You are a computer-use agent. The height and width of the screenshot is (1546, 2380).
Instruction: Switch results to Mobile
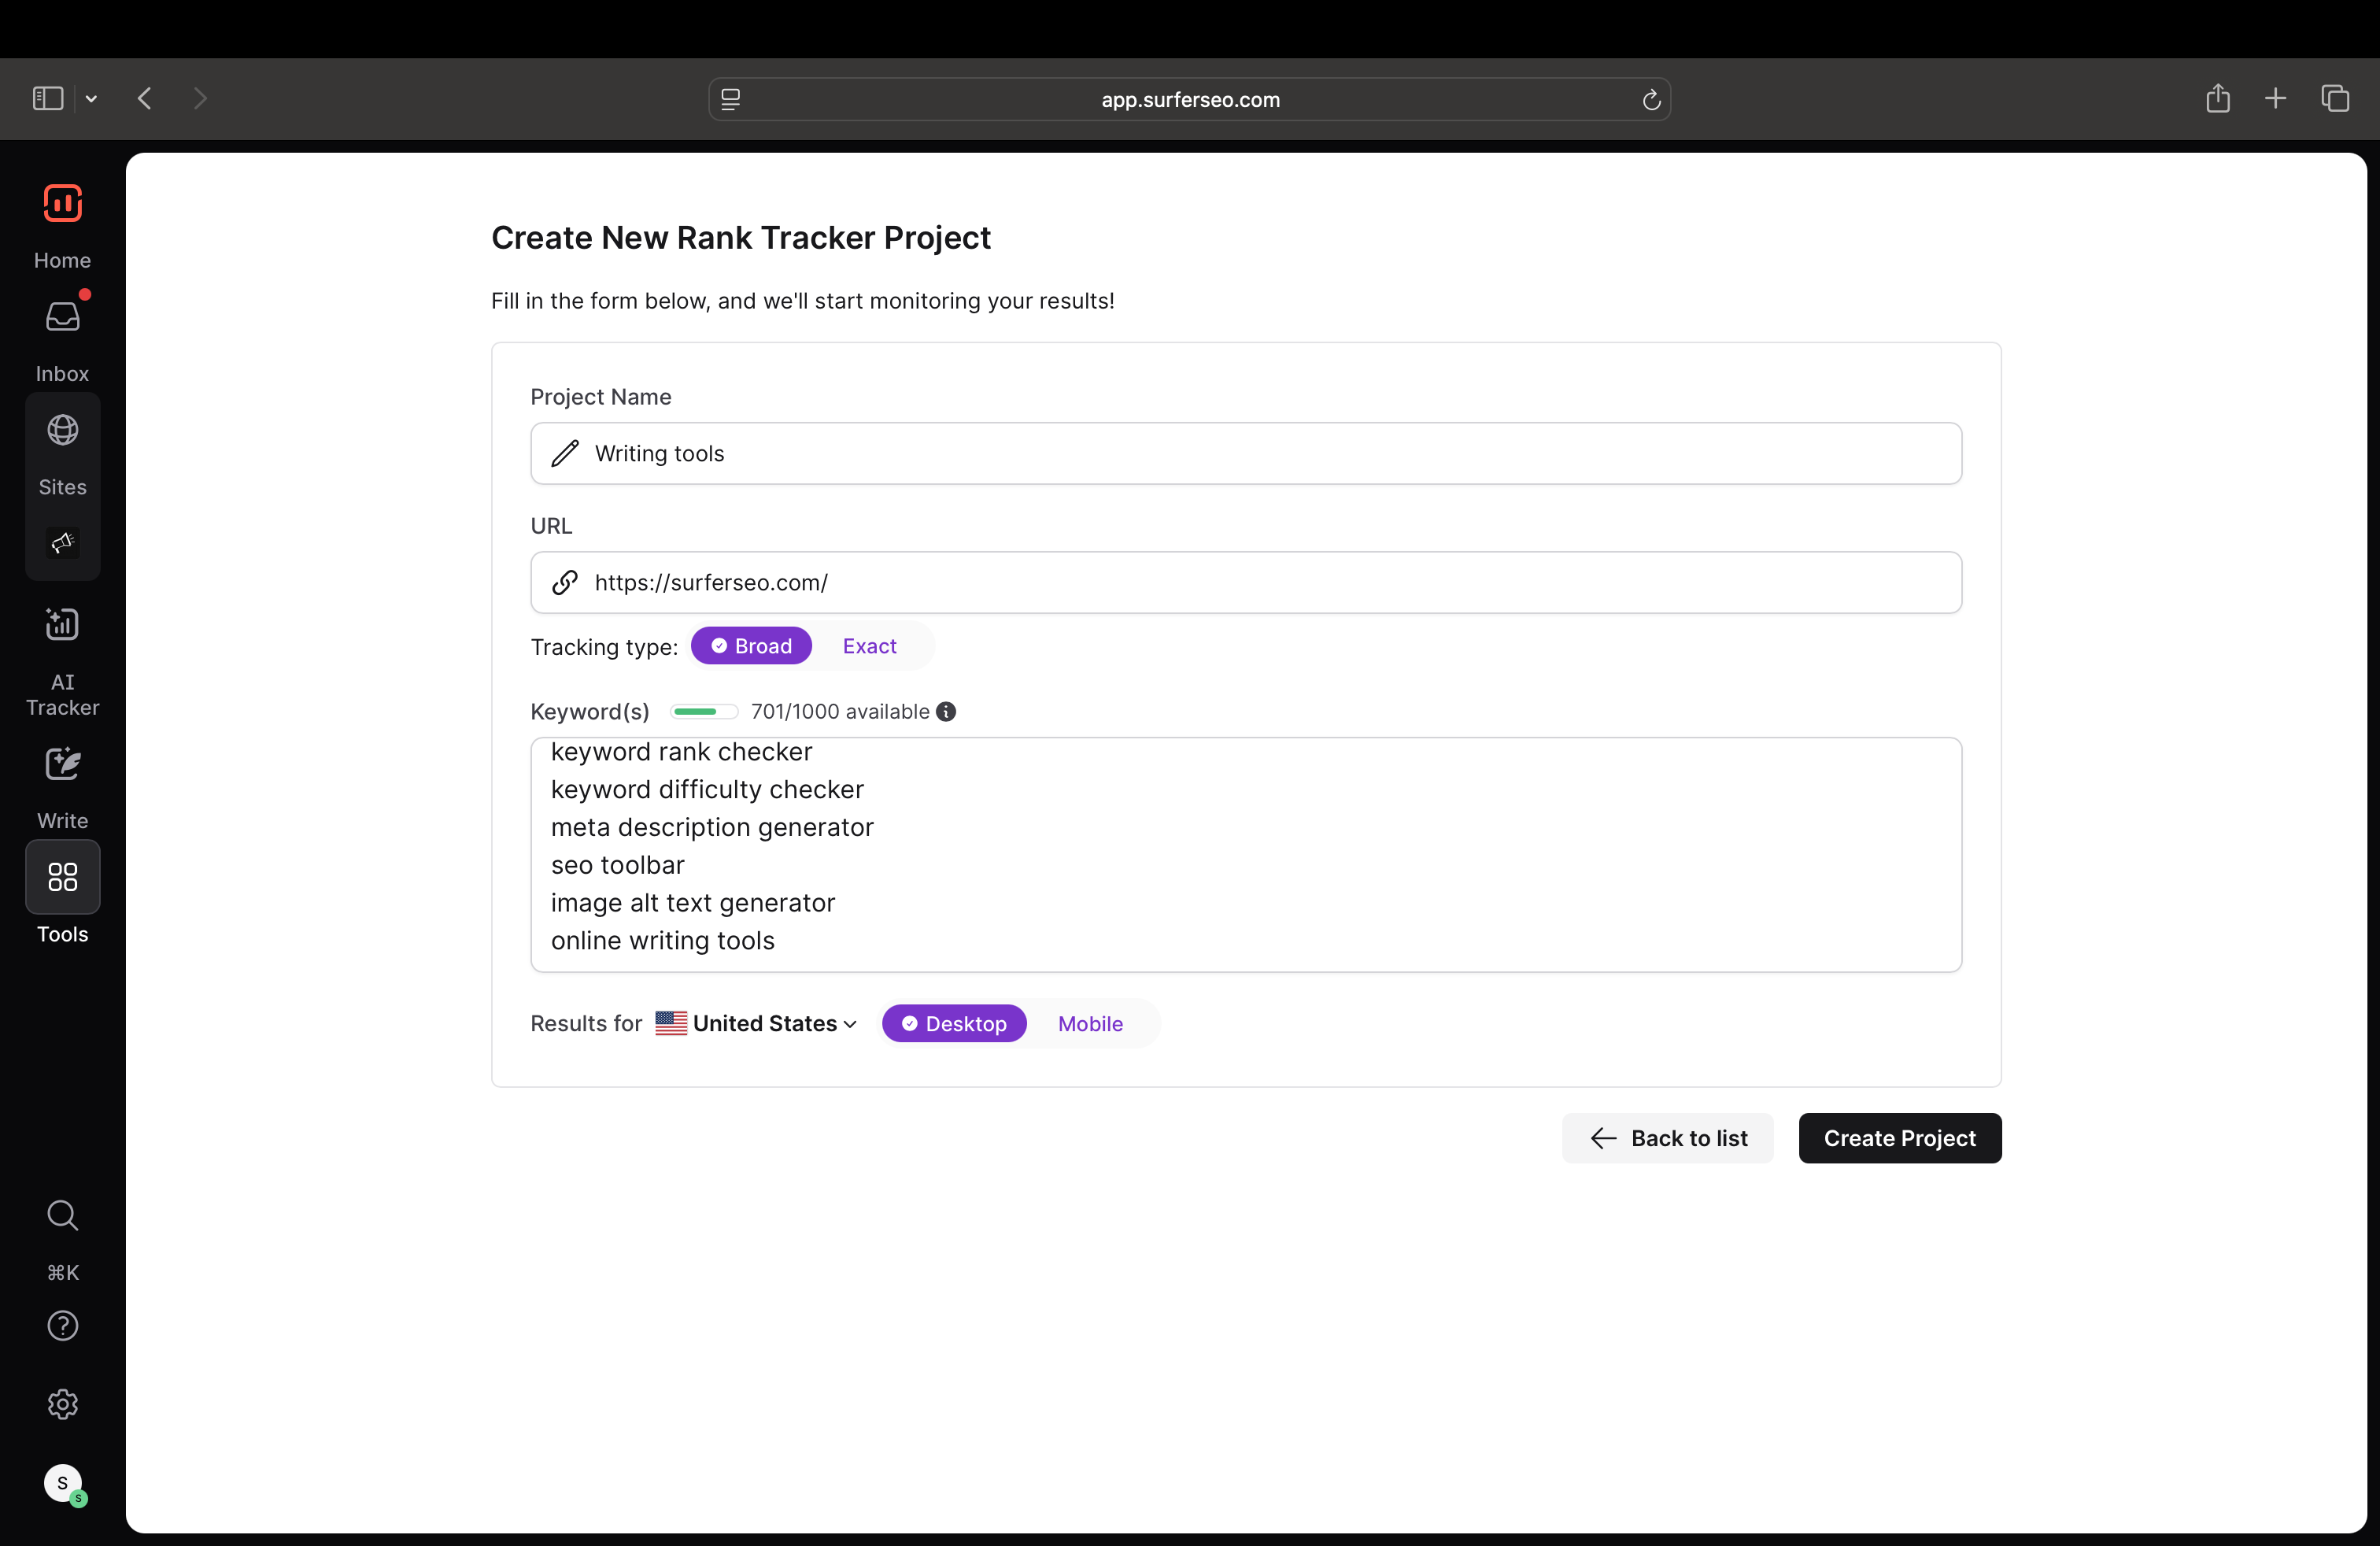(1090, 1023)
